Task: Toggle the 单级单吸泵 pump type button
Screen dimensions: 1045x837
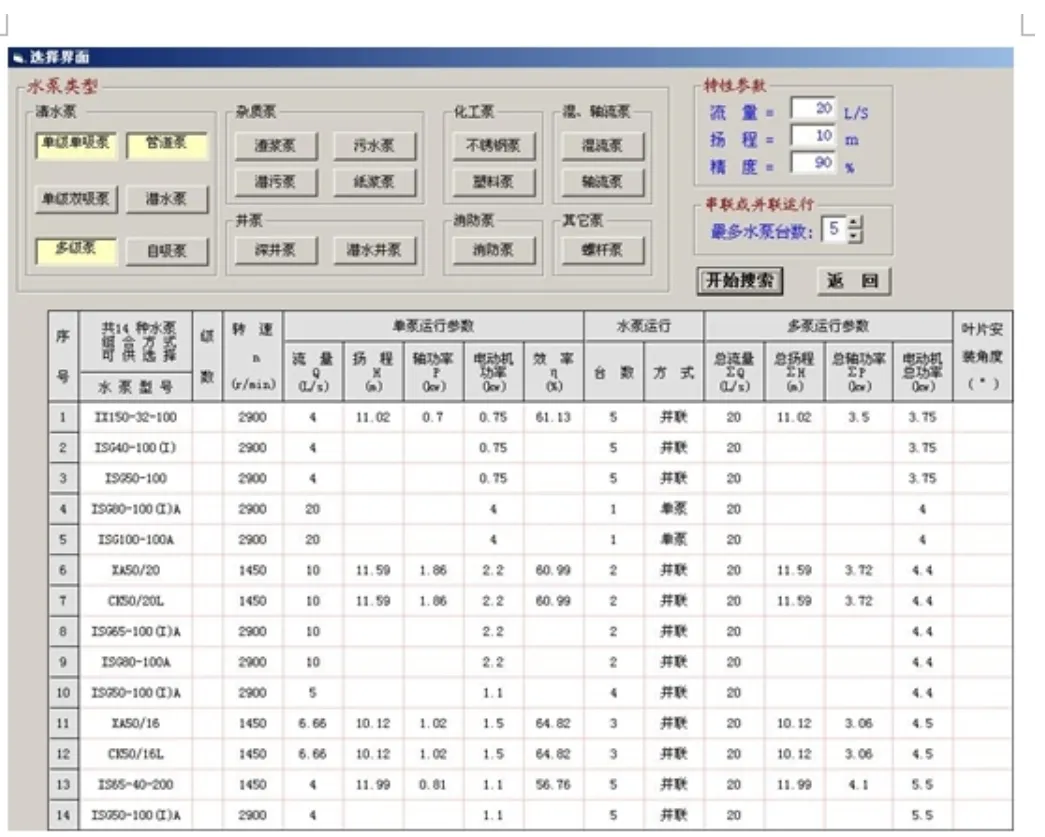Action: [x=76, y=145]
